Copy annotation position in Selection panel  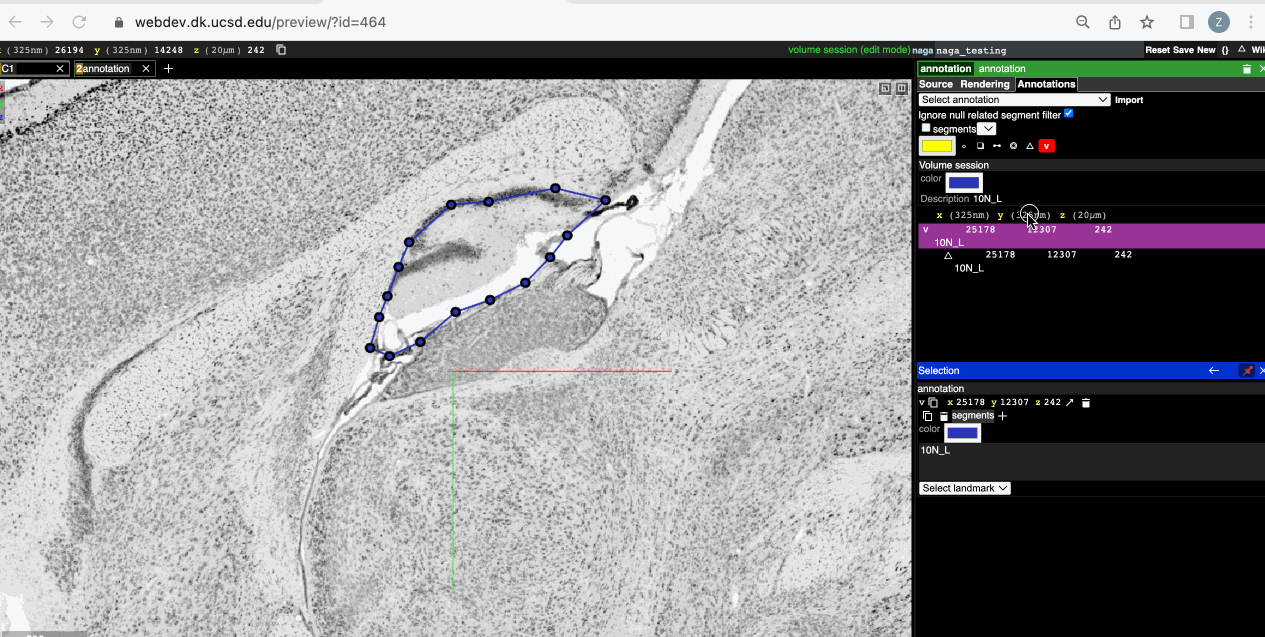[x=933, y=402]
